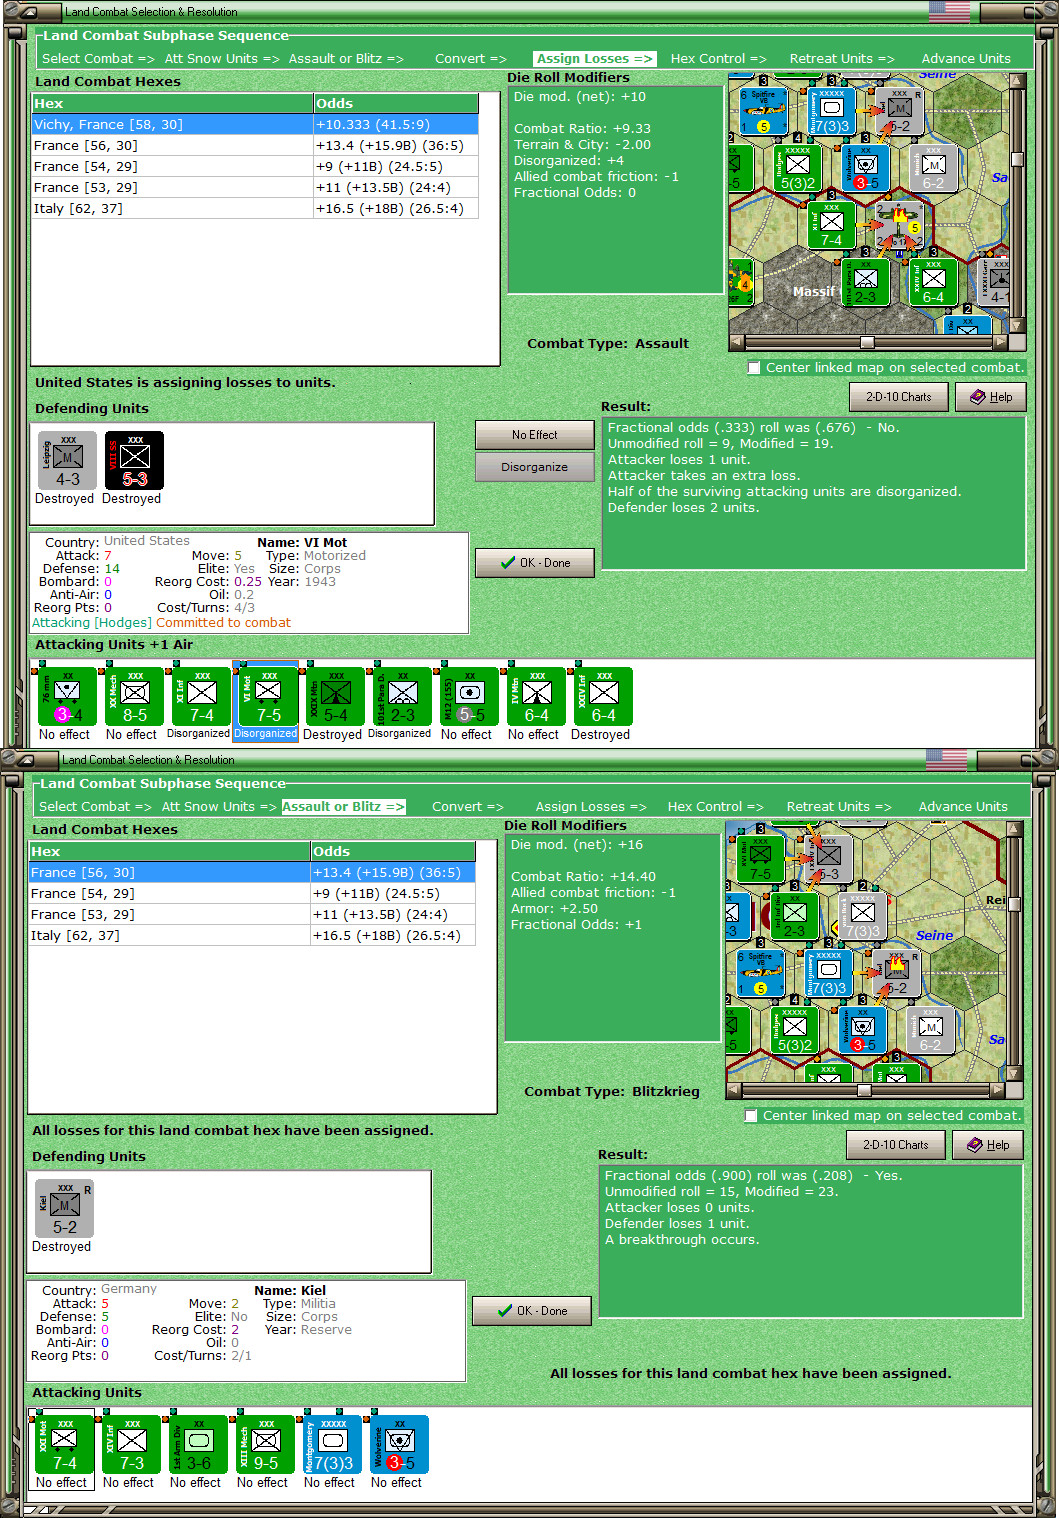Select the 101st Para D. 2-3 unit
Screen dimensions: 1059x1518
(402, 696)
